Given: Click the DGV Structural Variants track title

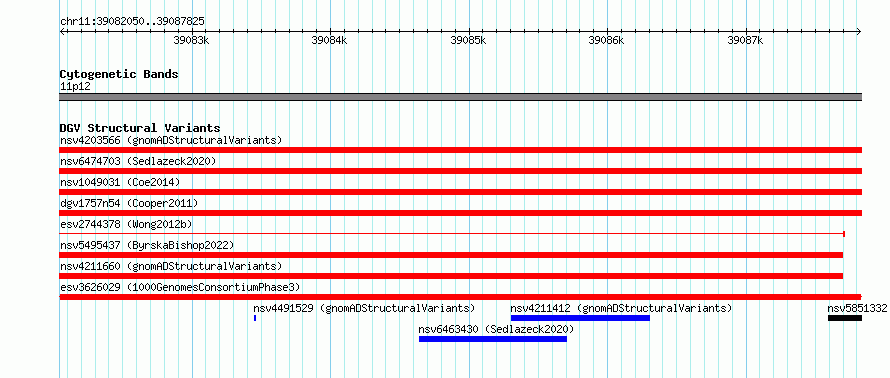Looking at the screenshot, I should (x=140, y=128).
